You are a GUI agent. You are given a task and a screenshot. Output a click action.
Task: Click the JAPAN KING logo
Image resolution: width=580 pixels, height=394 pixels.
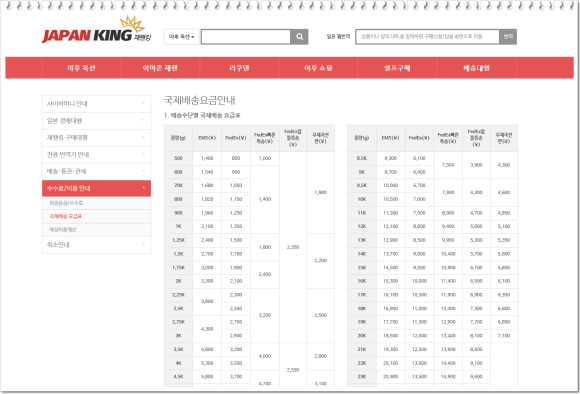pos(97,30)
